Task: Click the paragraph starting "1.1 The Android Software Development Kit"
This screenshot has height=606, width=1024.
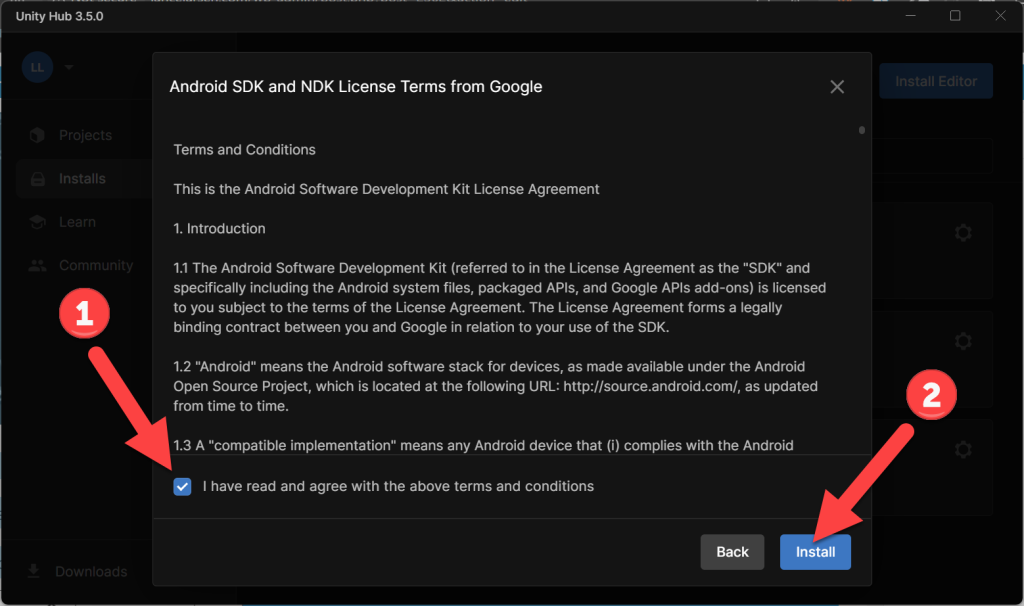Action: pyautogui.click(x=500, y=298)
